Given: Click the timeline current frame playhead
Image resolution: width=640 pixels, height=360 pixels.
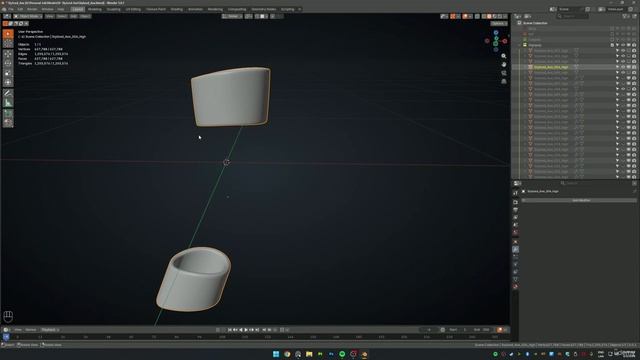Looking at the screenshot, I should 6,337.
